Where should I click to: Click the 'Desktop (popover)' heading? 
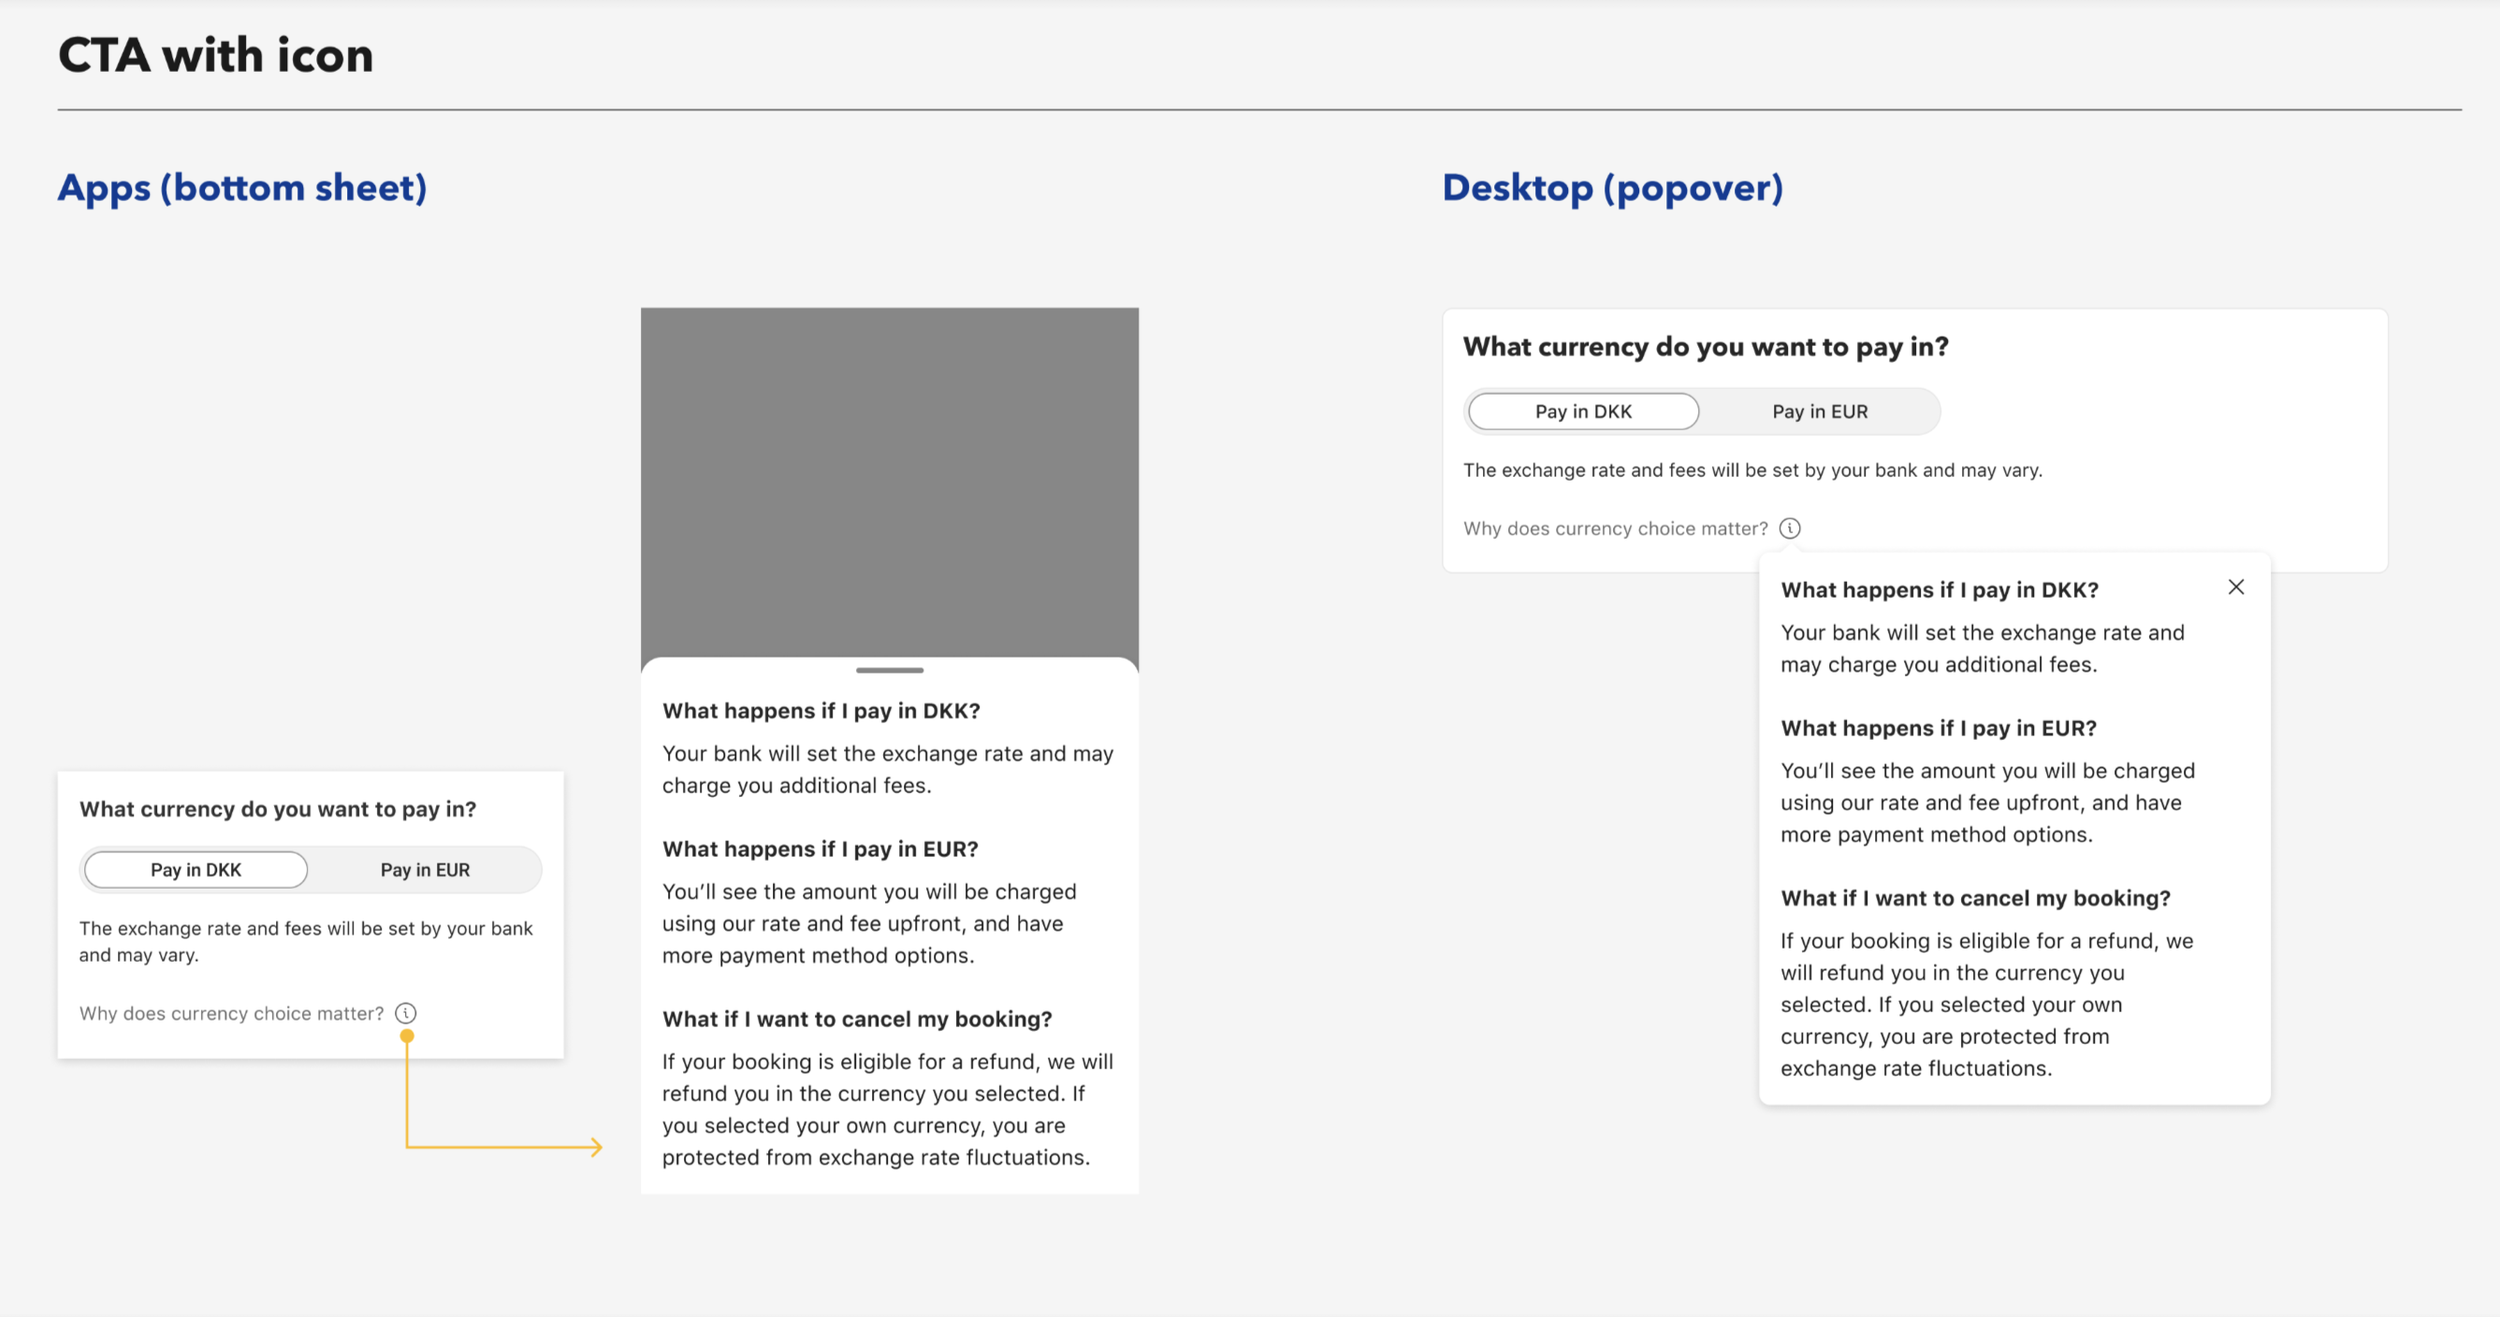tap(1612, 188)
